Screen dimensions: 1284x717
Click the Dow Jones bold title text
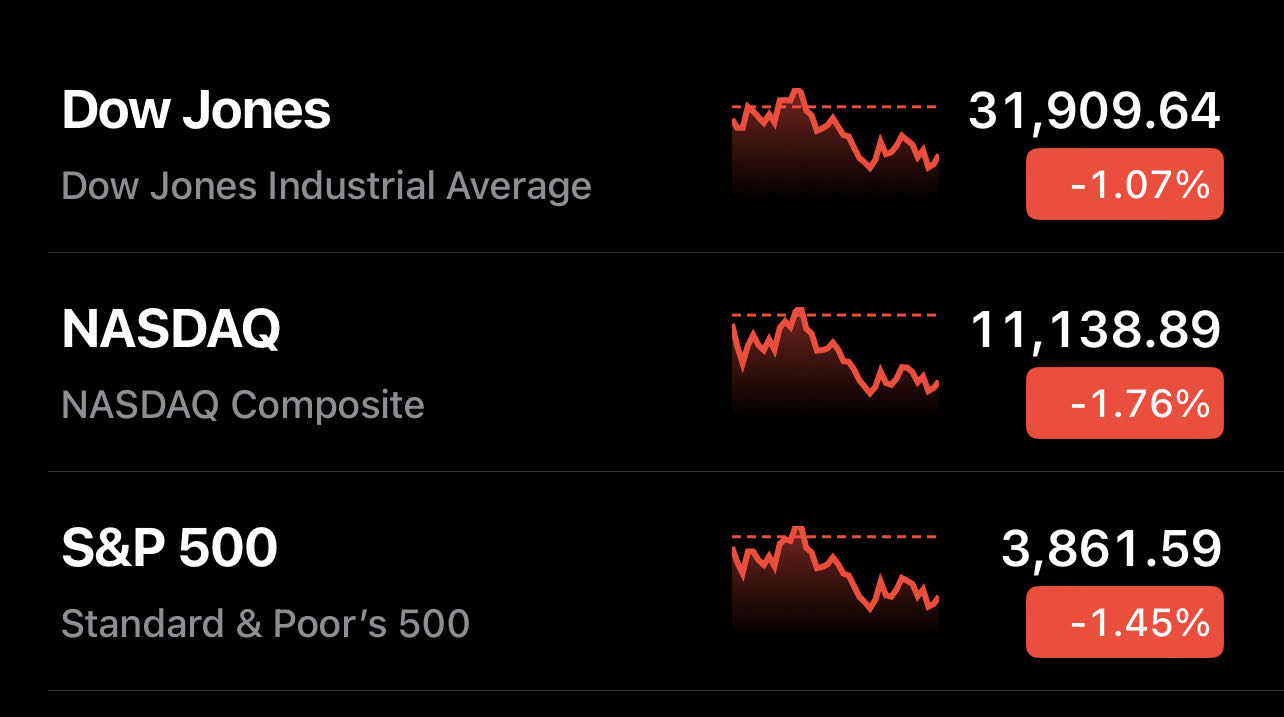coord(195,110)
